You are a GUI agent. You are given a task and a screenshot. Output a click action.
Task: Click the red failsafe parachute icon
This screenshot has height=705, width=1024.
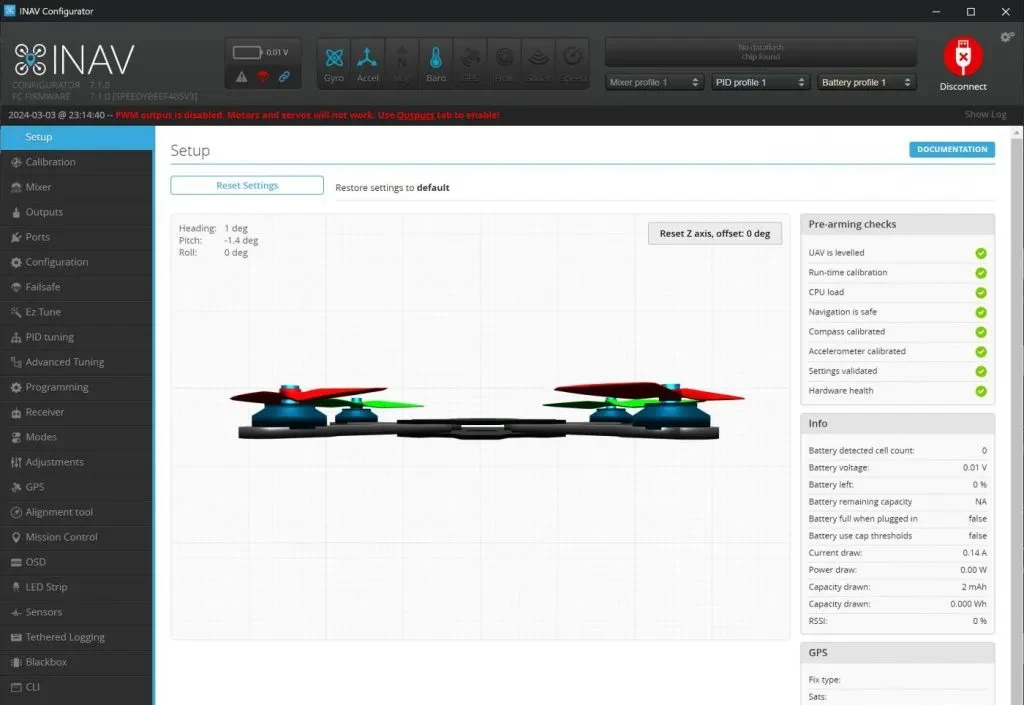(x=263, y=77)
